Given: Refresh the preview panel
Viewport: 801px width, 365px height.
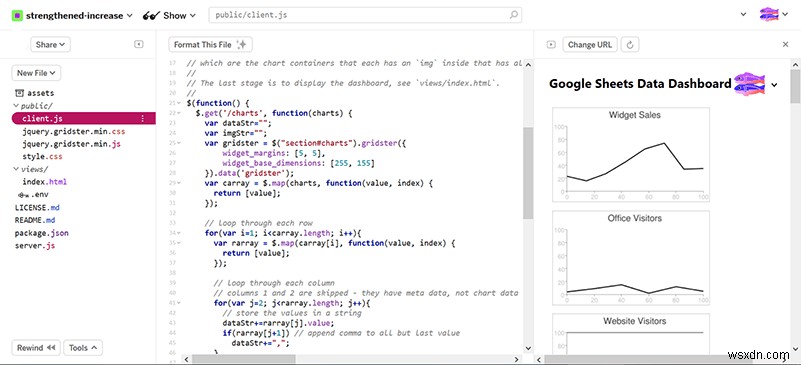Looking at the screenshot, I should coord(630,44).
